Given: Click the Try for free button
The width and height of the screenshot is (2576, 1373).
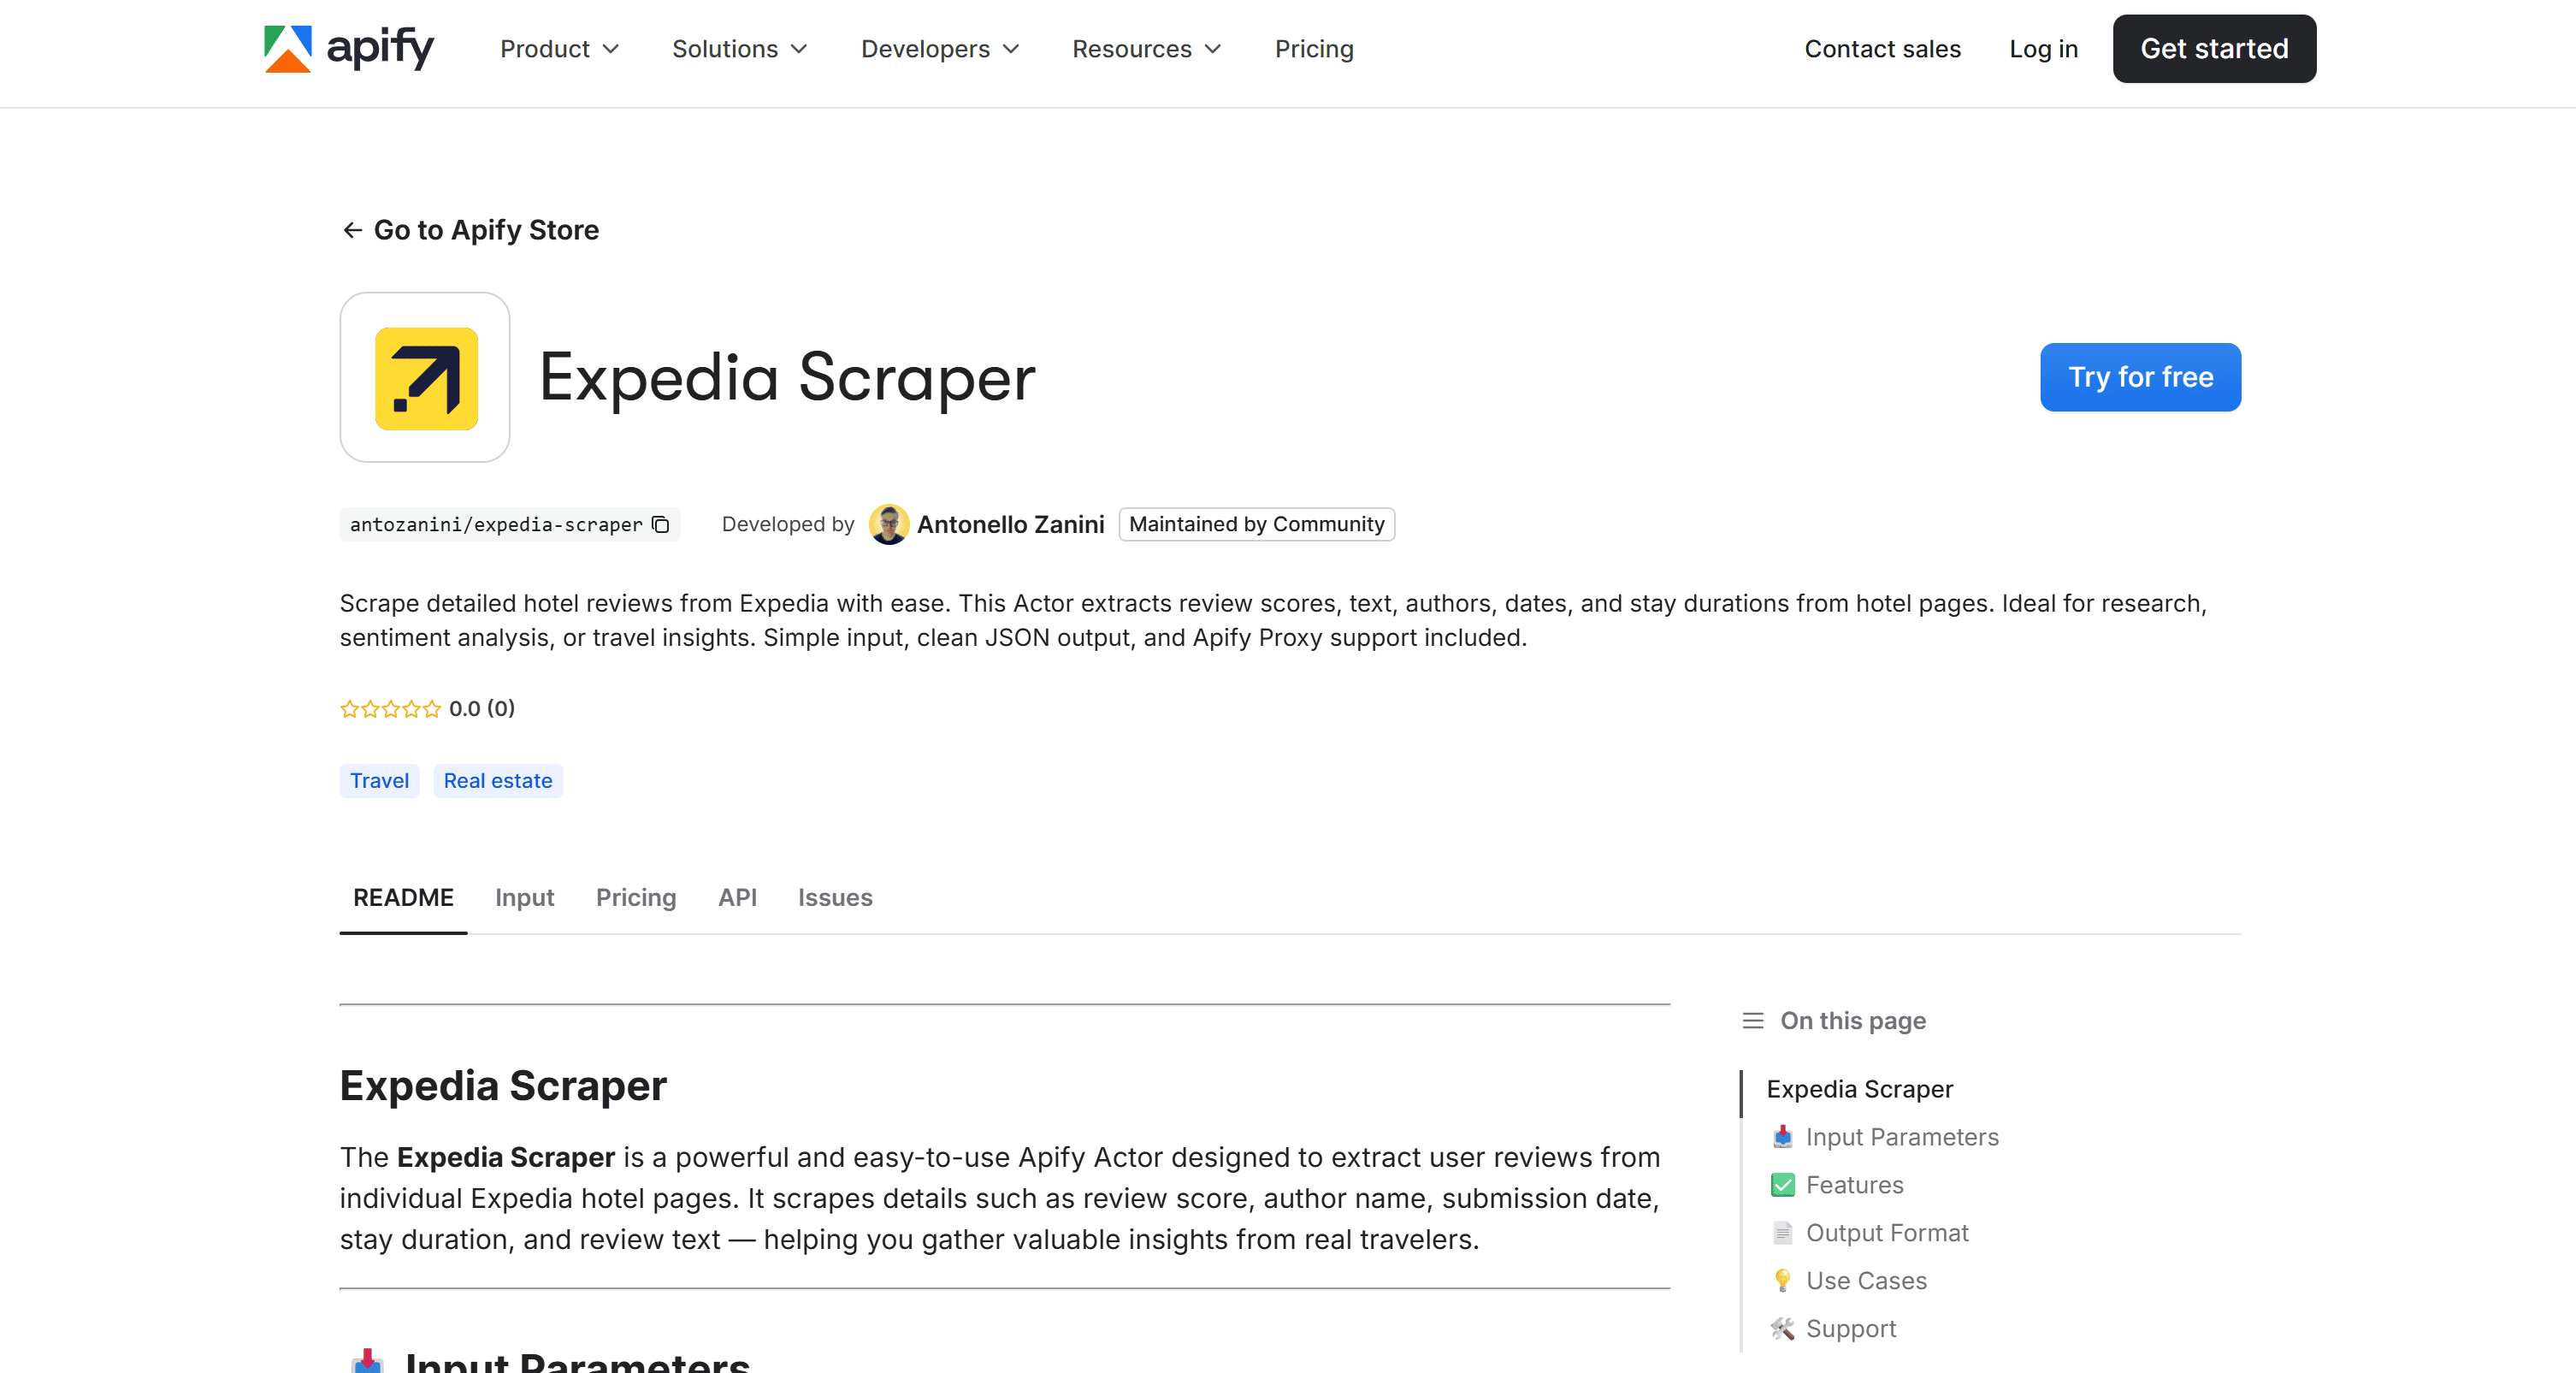Looking at the screenshot, I should click(2140, 377).
